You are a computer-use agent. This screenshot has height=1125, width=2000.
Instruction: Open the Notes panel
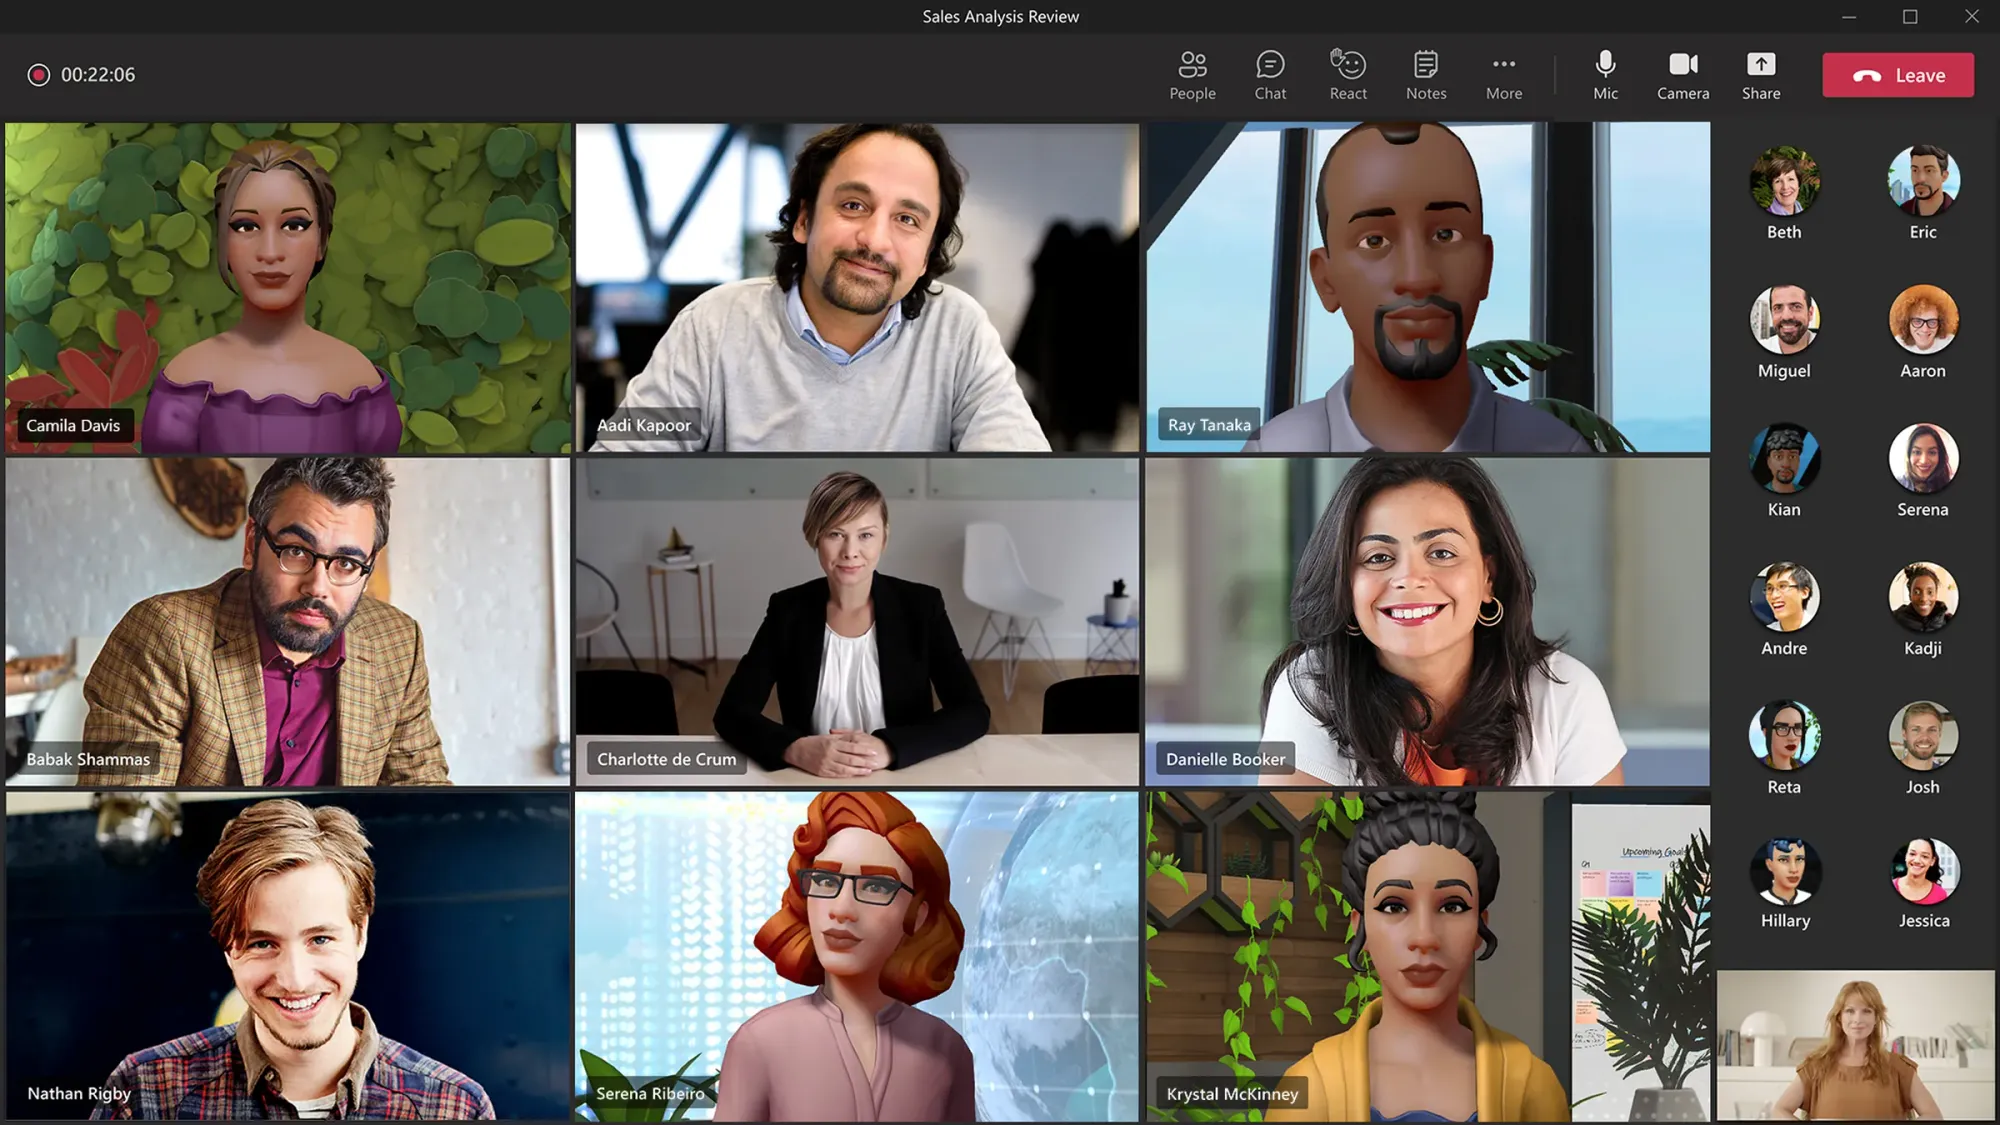point(1426,74)
